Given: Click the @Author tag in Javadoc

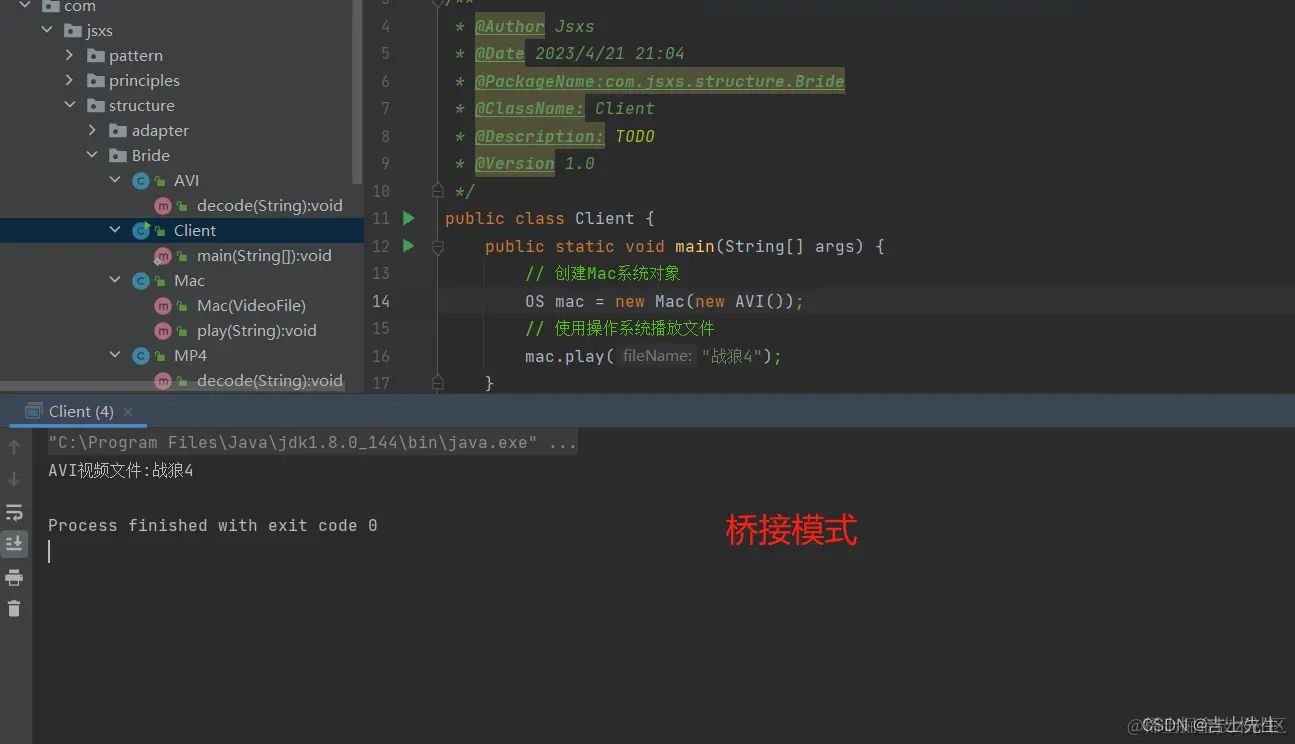Looking at the screenshot, I should point(510,26).
